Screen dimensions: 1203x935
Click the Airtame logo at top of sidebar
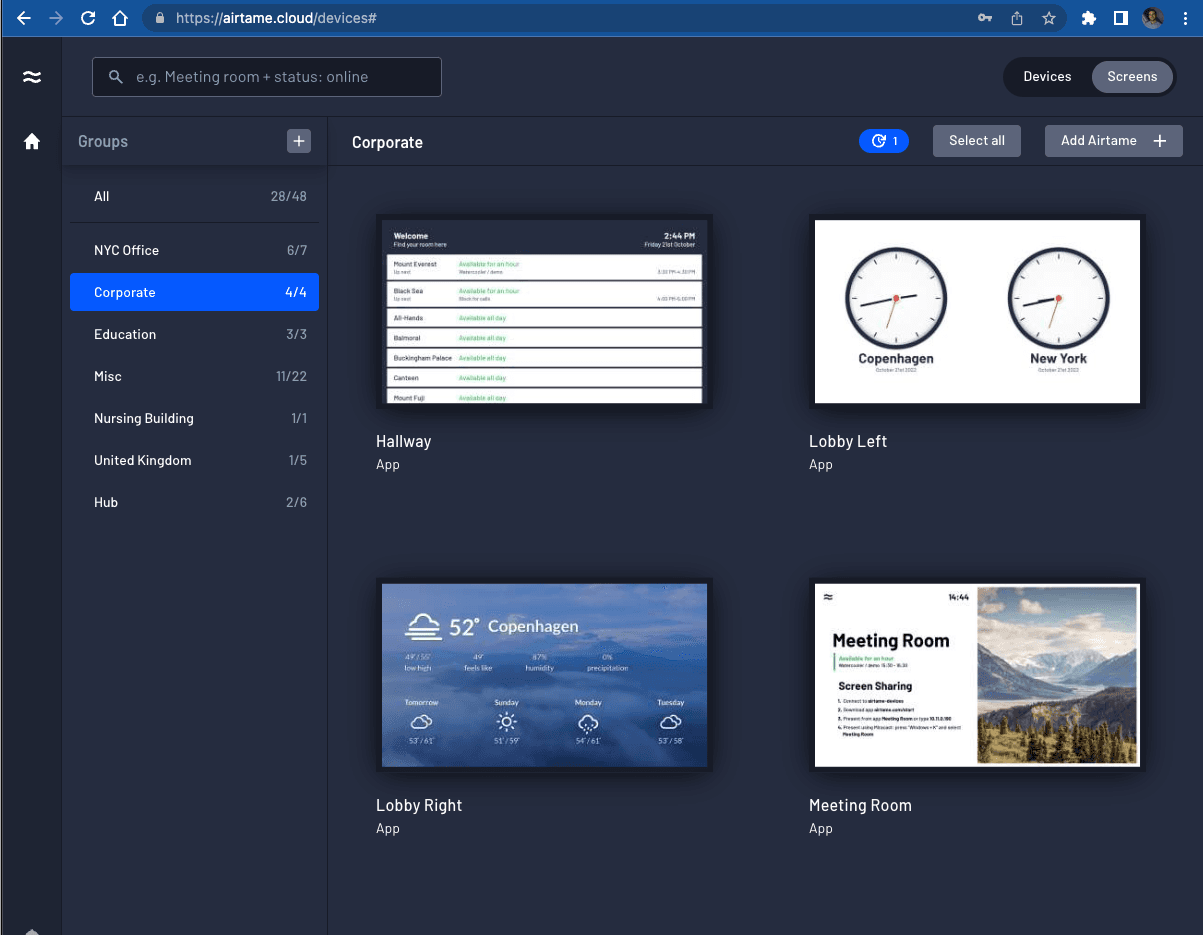click(x=31, y=76)
